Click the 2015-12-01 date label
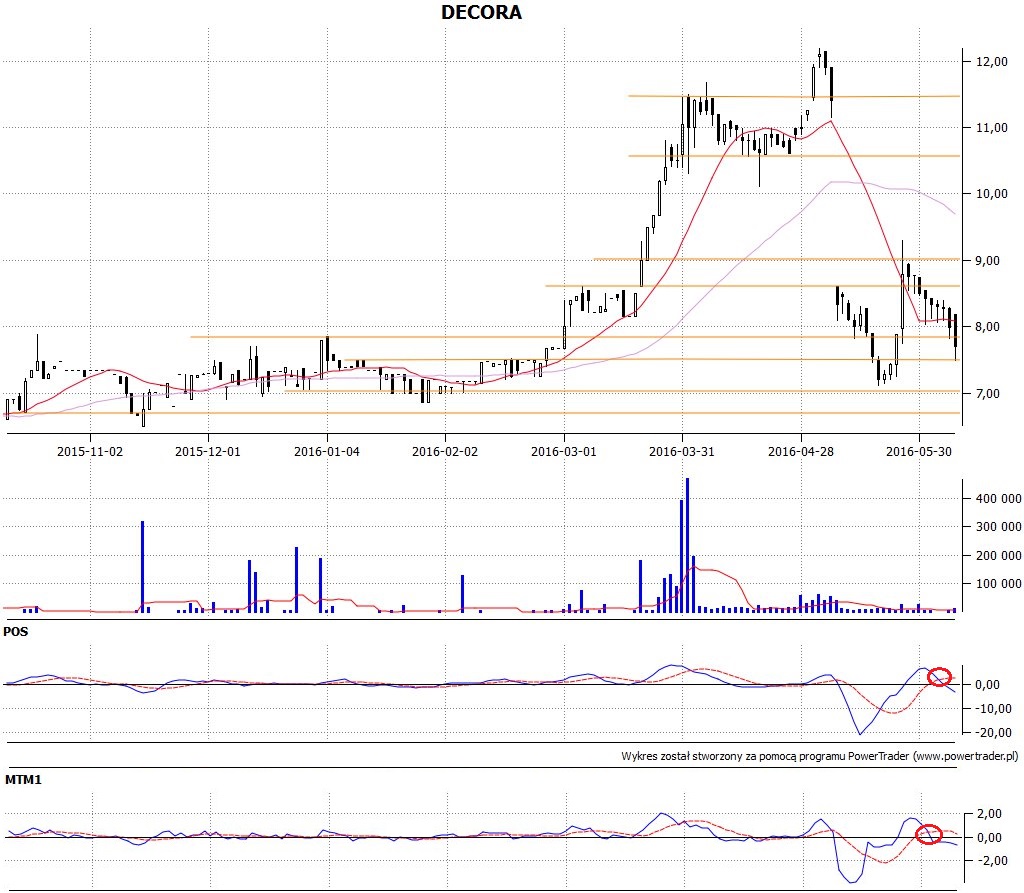1024x893 pixels. [x=208, y=451]
